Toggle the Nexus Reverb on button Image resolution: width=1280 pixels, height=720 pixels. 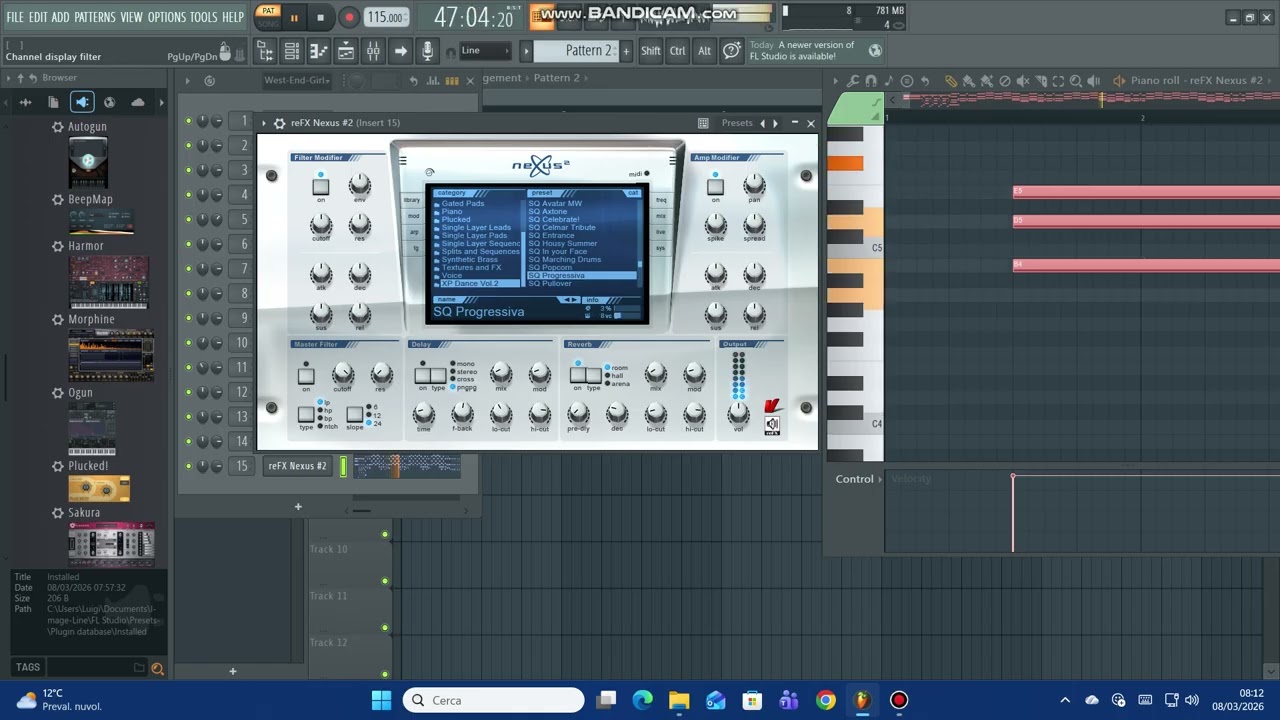click(578, 376)
